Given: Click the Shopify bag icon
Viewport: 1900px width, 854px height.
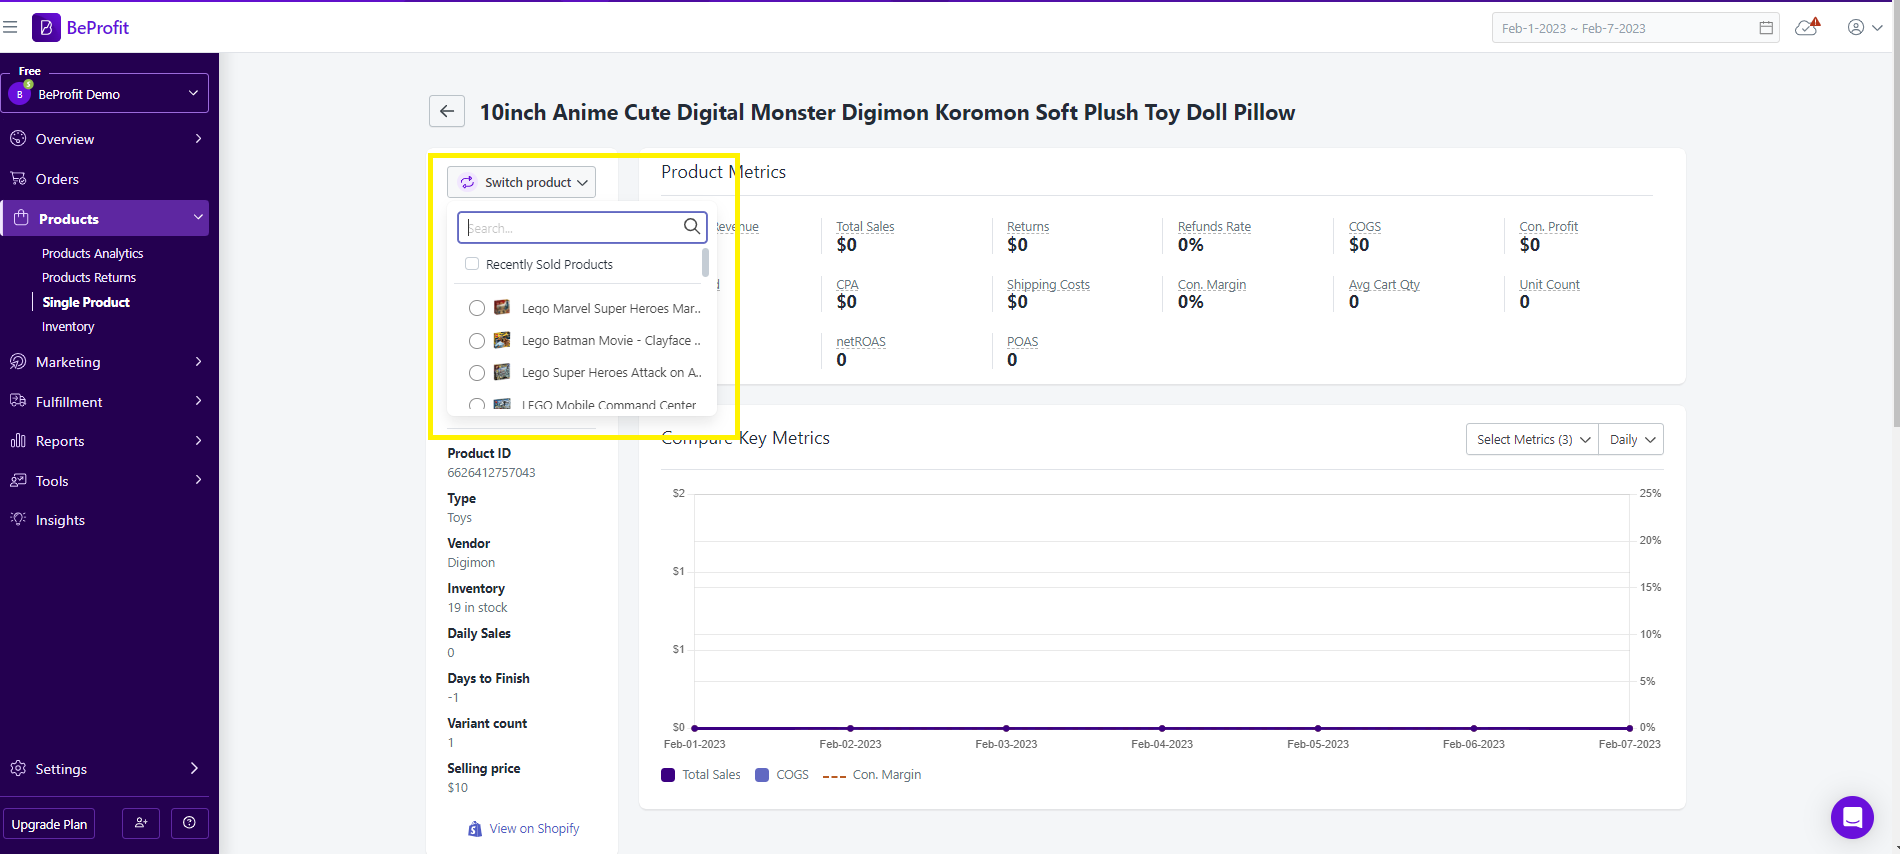Looking at the screenshot, I should tap(475, 829).
